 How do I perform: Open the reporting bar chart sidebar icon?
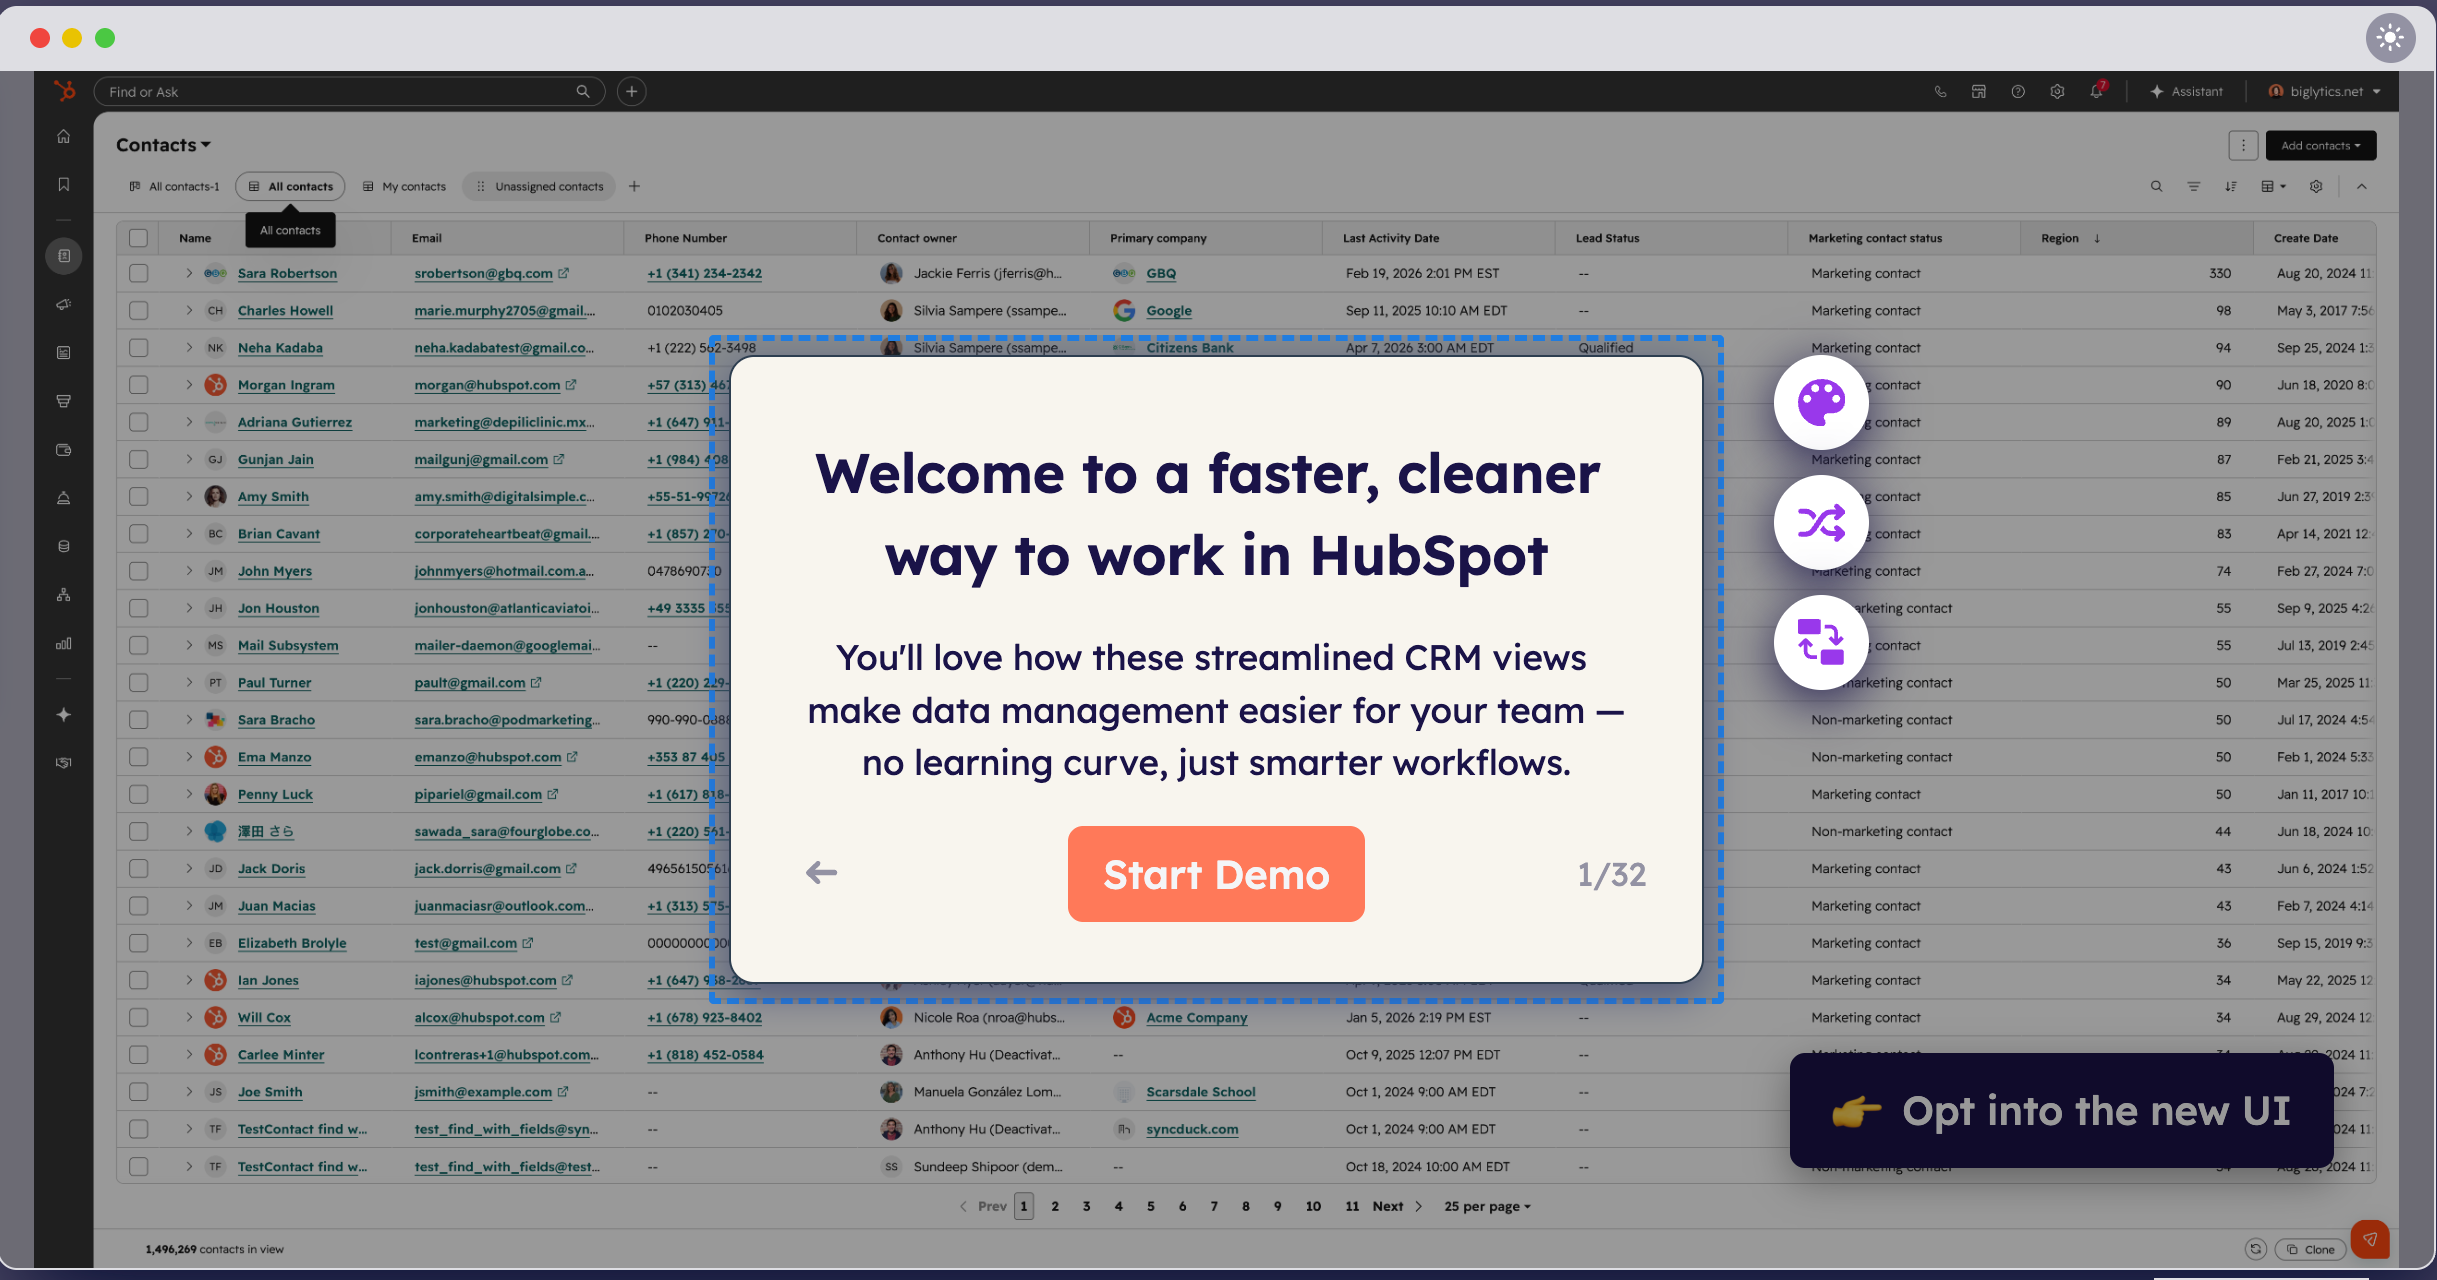pos(64,643)
